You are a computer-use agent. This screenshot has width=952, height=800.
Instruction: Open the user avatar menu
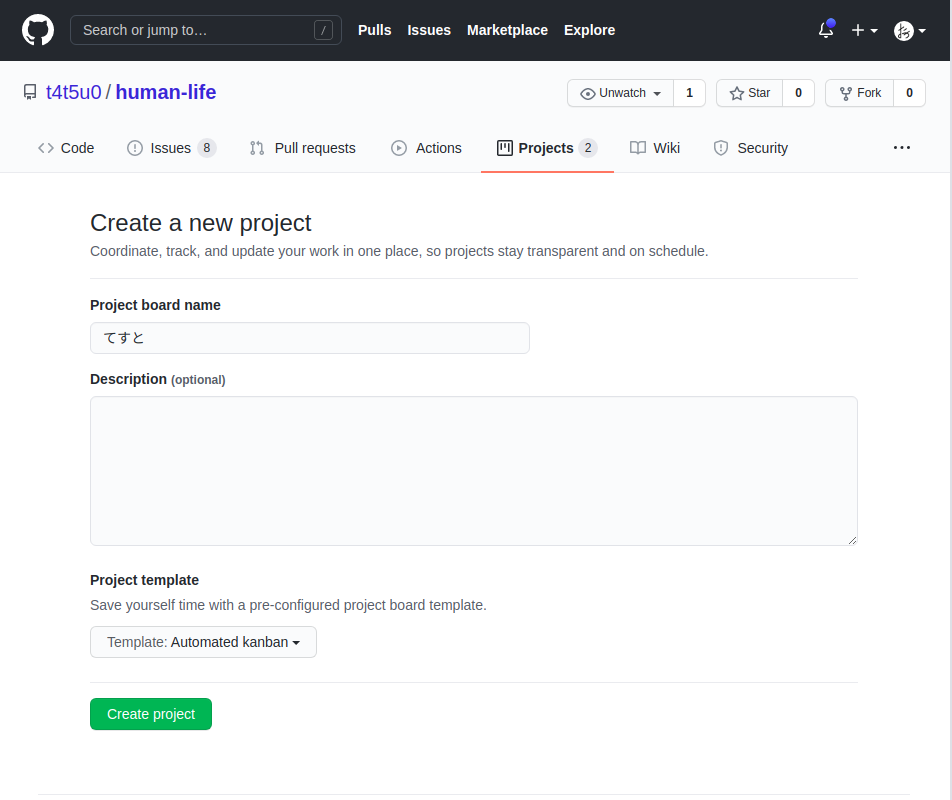(x=909, y=30)
